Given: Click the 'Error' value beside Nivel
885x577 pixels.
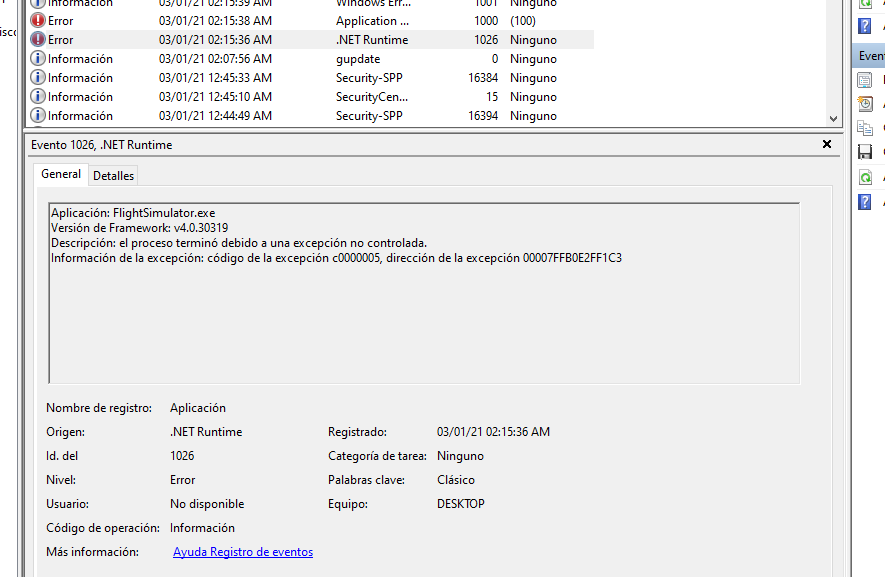Looking at the screenshot, I should click(182, 479).
